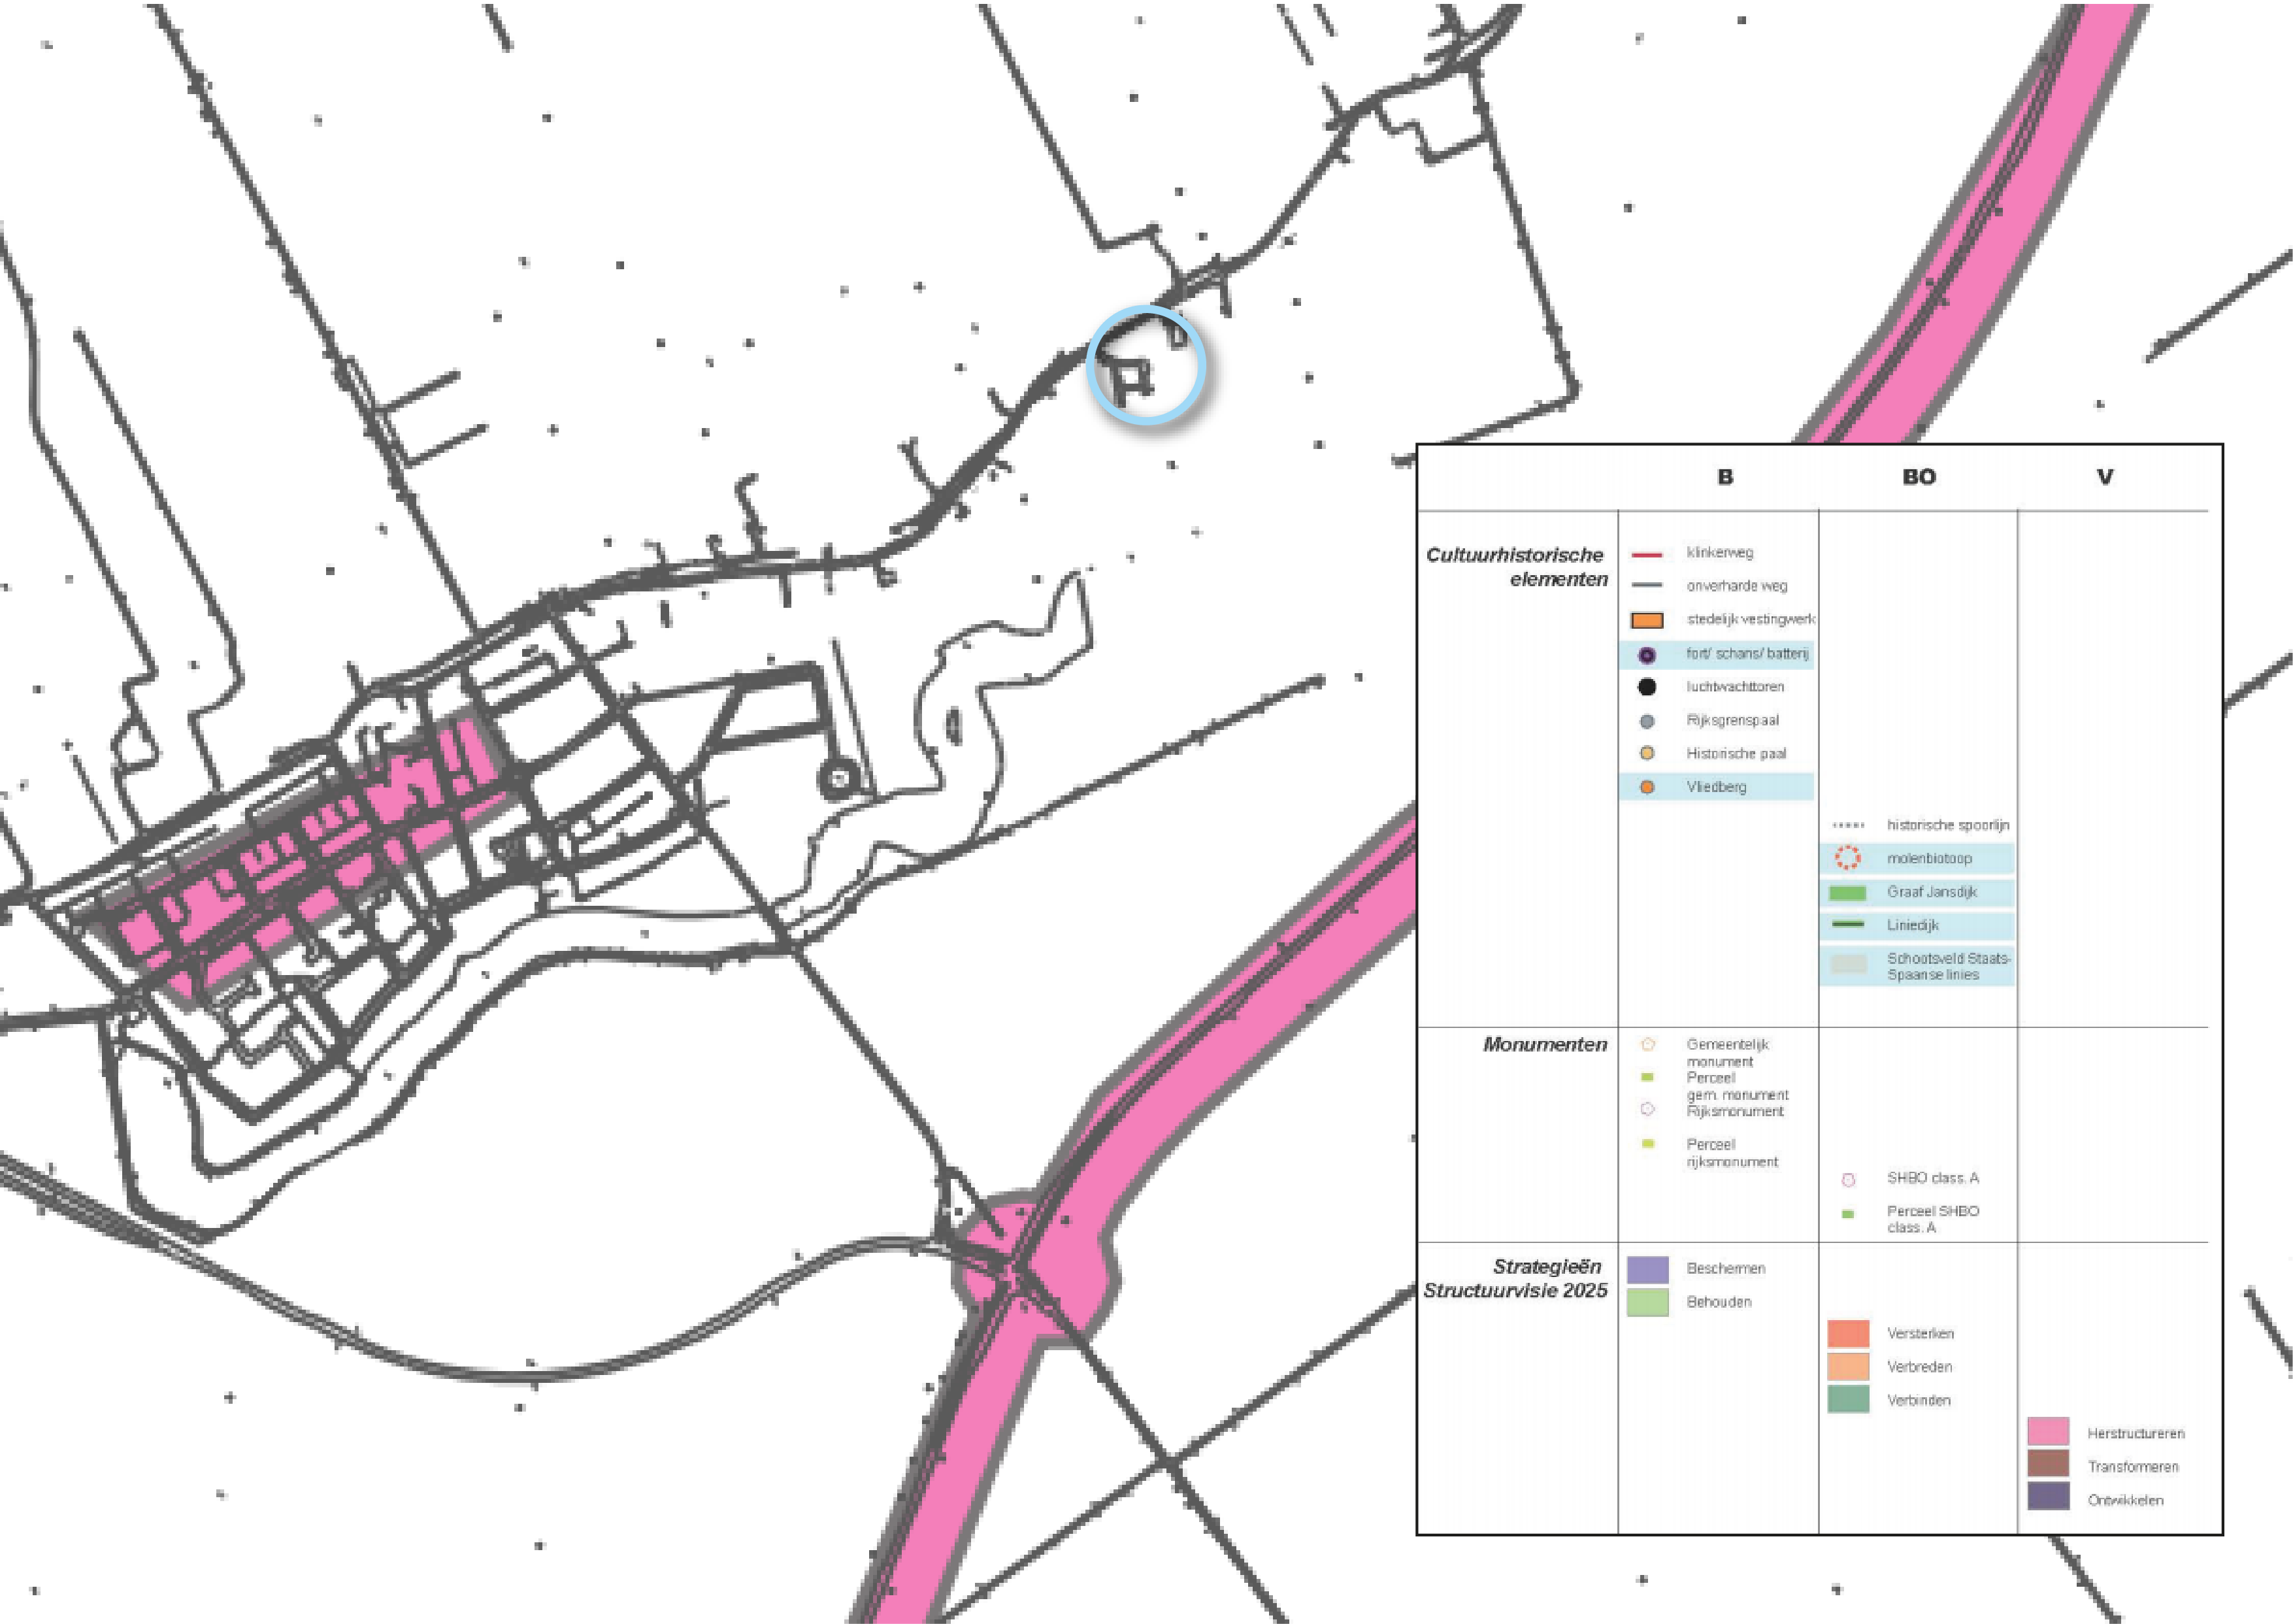Click the dark green Liniedijk line symbol
The image size is (2293, 1624).
1847,925
